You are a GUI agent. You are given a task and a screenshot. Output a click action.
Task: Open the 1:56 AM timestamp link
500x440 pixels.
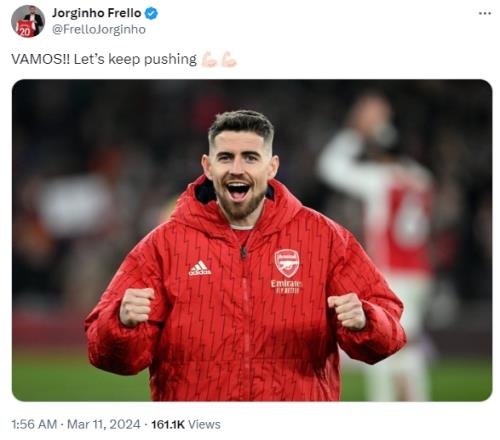coord(34,424)
